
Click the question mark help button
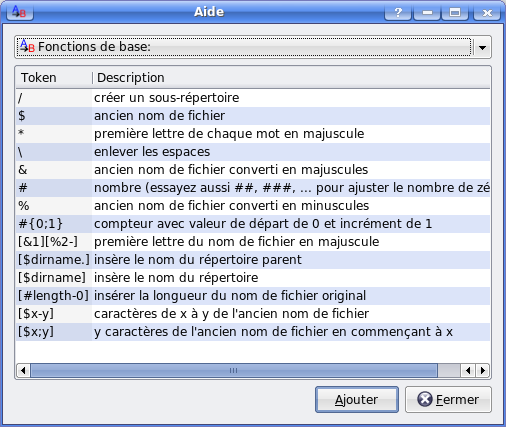[x=398, y=12]
